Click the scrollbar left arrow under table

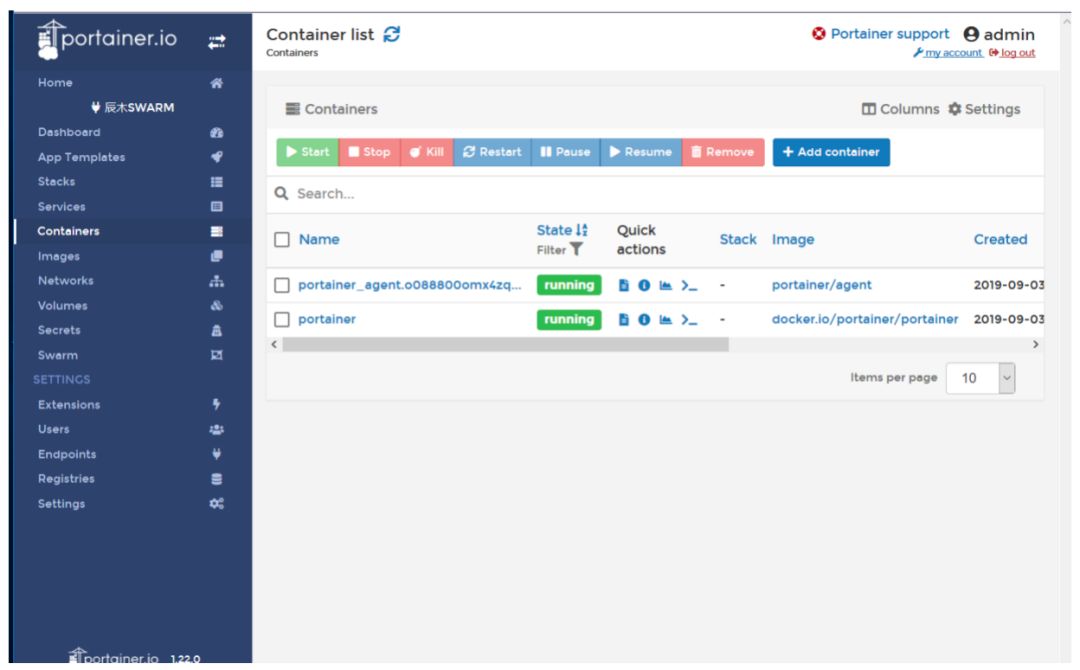click(x=274, y=344)
